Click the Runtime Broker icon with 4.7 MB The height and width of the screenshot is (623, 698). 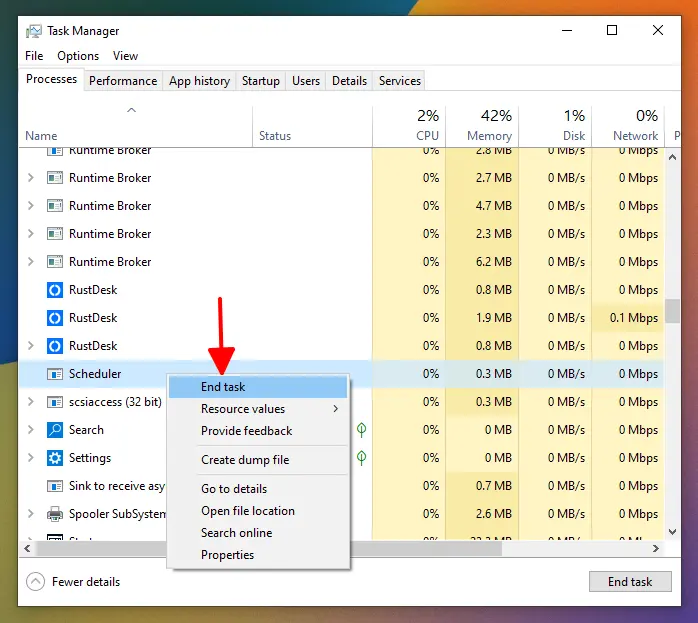pyautogui.click(x=55, y=206)
